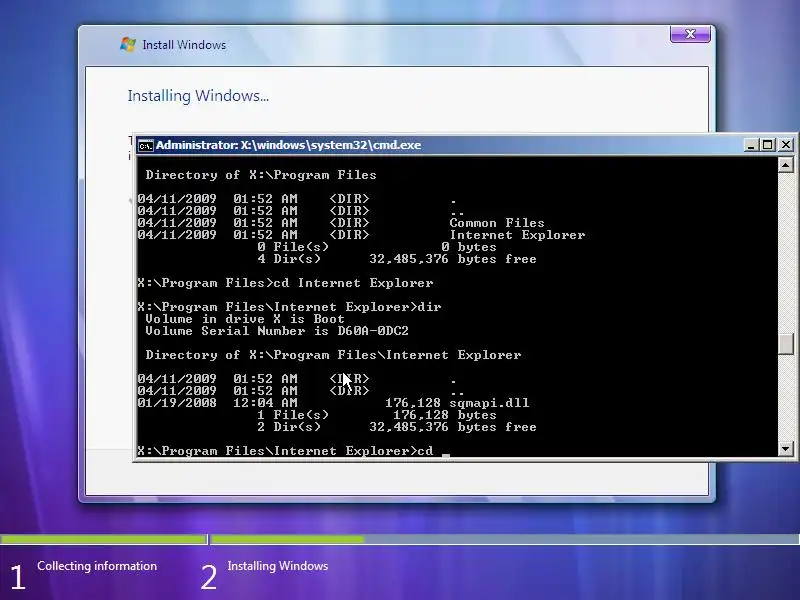Maximize the cmd.exe window
This screenshot has height=600, width=800.
[767, 145]
